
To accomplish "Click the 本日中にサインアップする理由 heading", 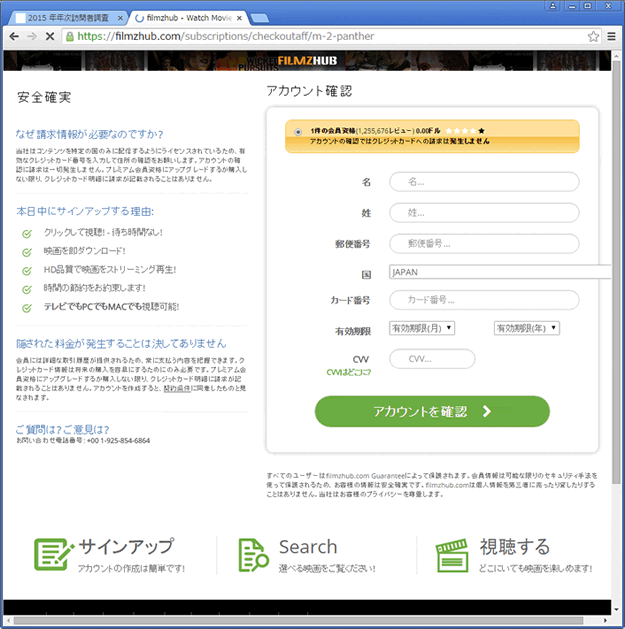I will click(x=85, y=211).
